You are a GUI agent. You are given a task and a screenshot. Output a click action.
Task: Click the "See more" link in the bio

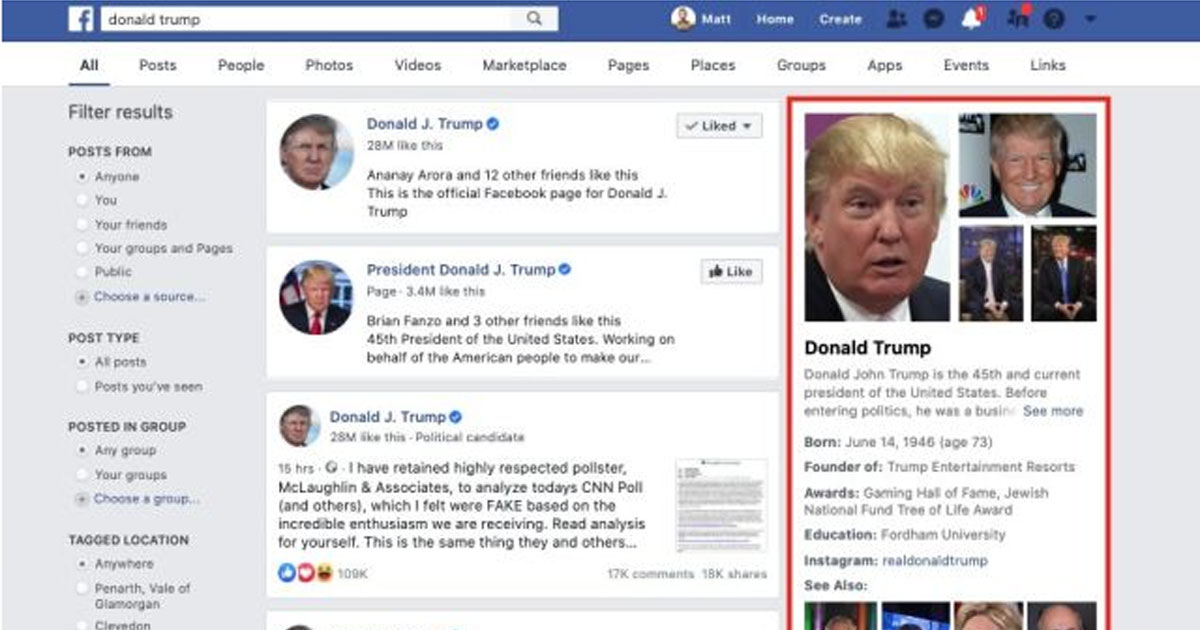pyautogui.click(x=1052, y=411)
